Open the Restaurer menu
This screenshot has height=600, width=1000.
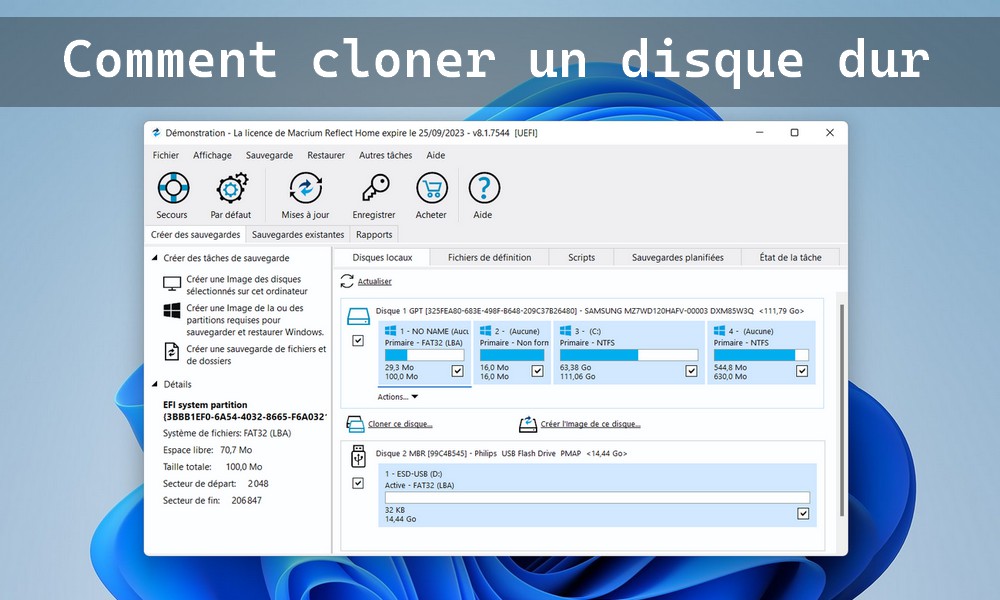tap(326, 156)
